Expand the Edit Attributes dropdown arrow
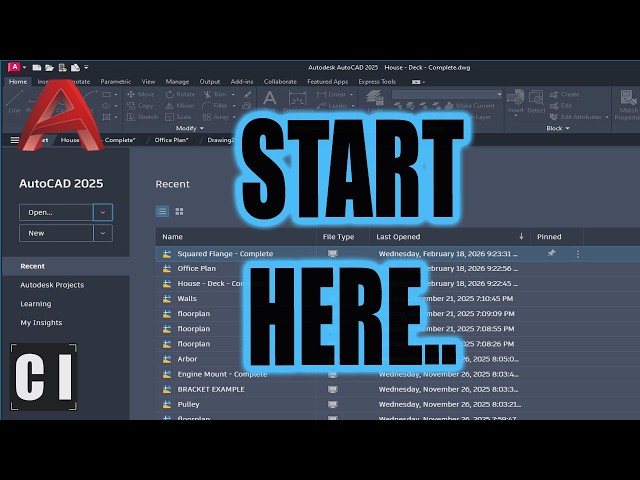This screenshot has height=480, width=640. pos(607,117)
